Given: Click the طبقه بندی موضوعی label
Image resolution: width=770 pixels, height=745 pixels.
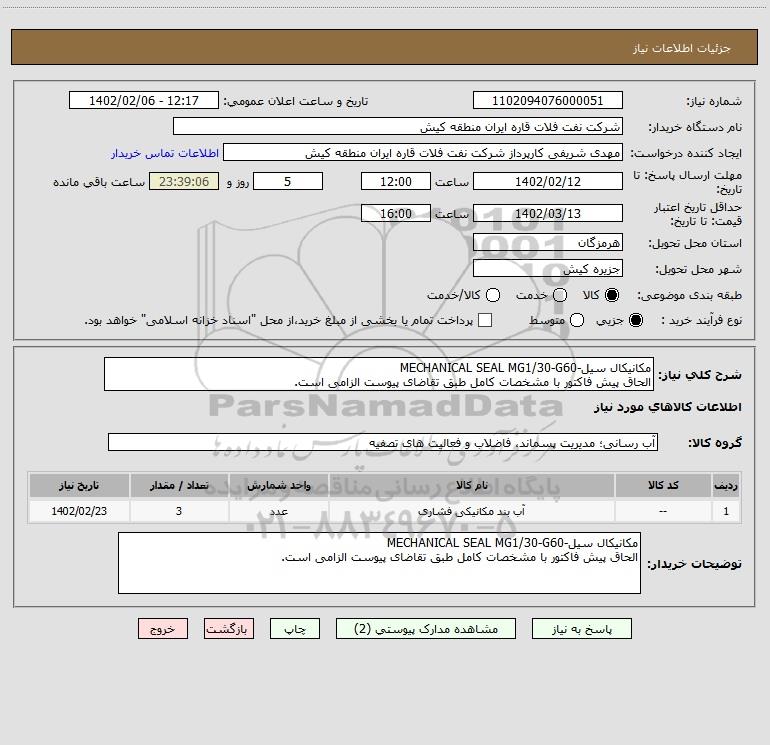Looking at the screenshot, I should pyautogui.click(x=689, y=296).
